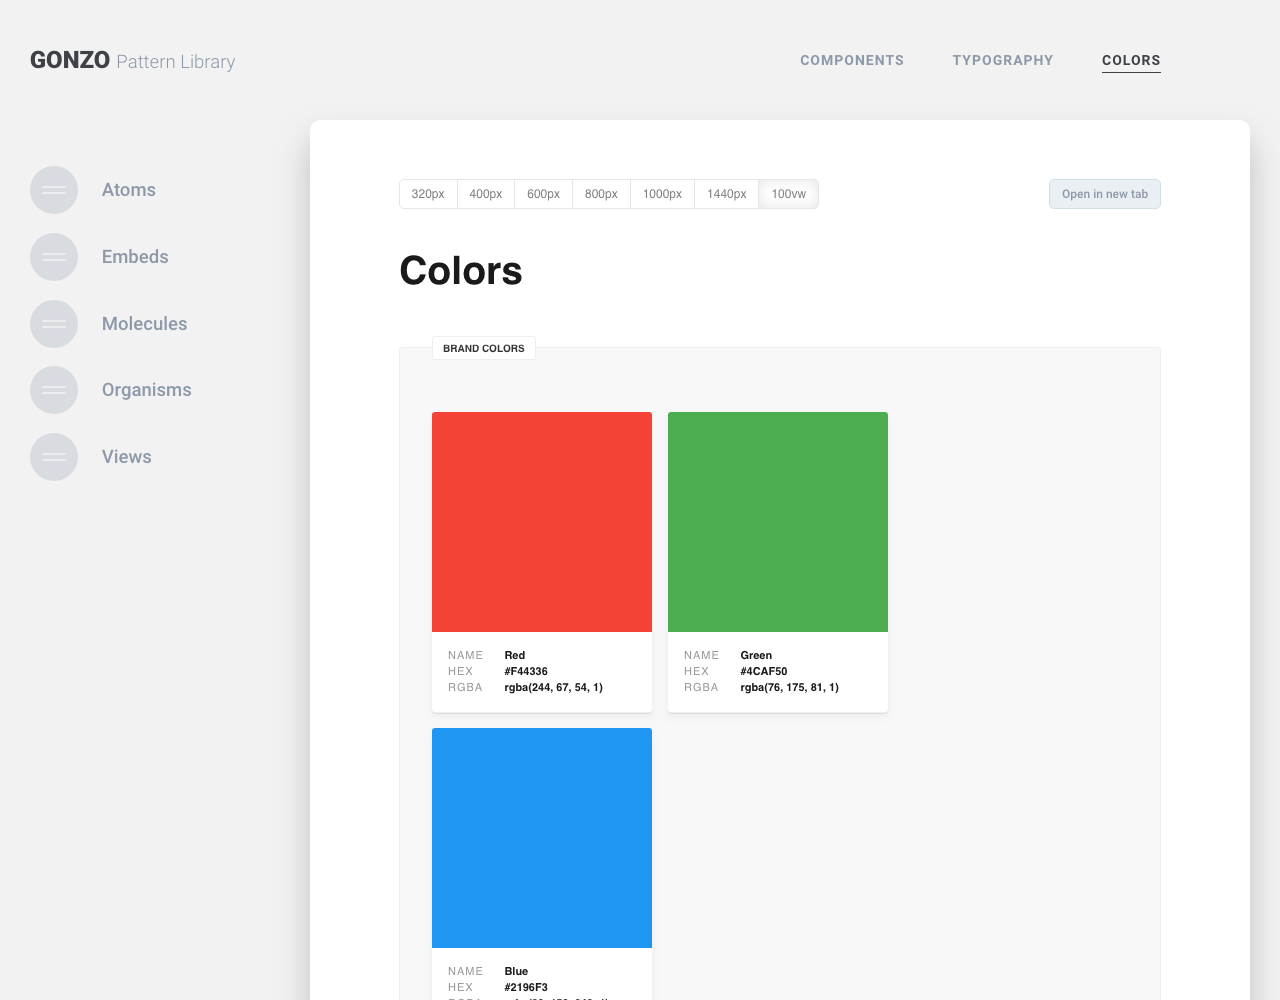
Task: Set preview width to 100vw
Action: pyautogui.click(x=789, y=194)
